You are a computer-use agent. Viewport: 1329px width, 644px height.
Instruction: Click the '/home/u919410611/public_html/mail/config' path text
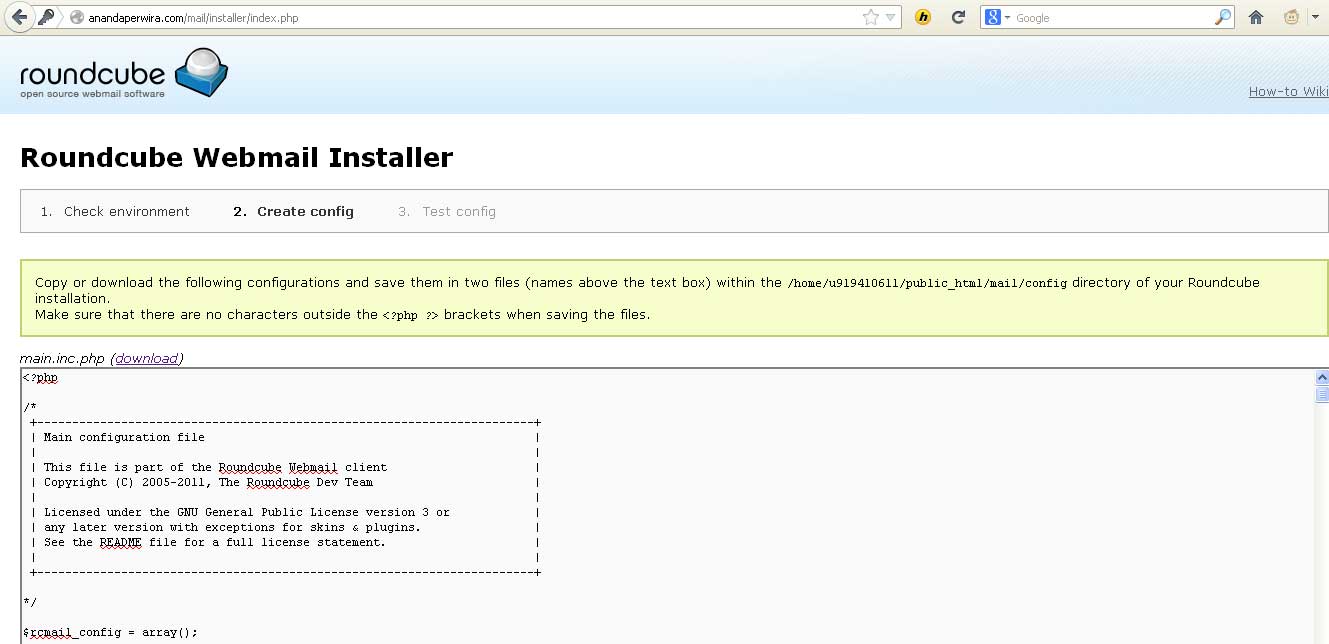click(x=927, y=283)
